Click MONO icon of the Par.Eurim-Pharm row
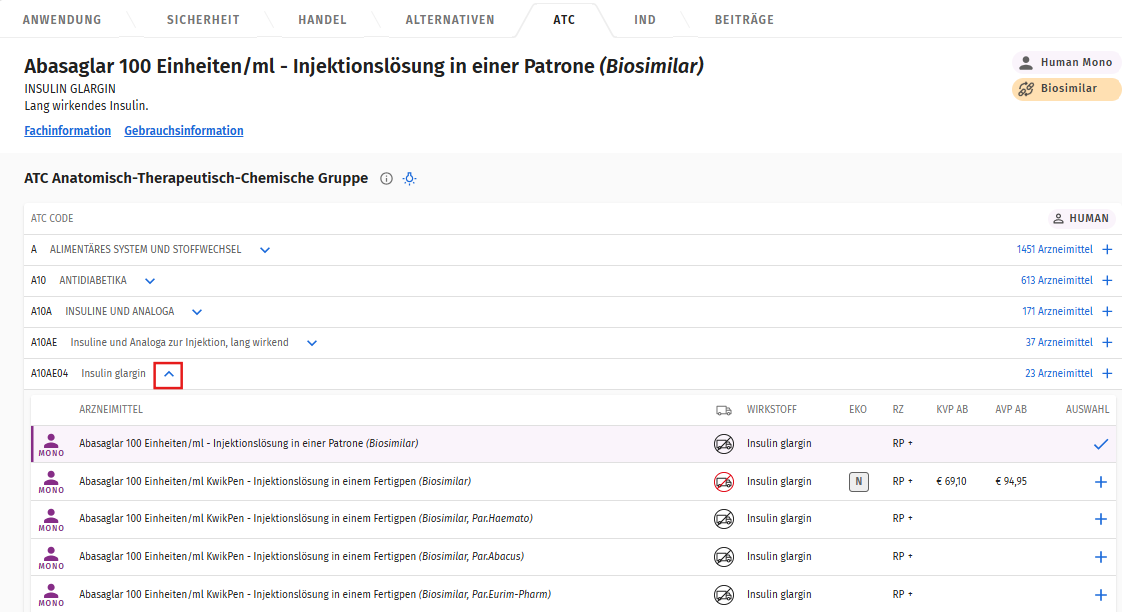Viewport: 1122px width, 612px height. tap(51, 595)
